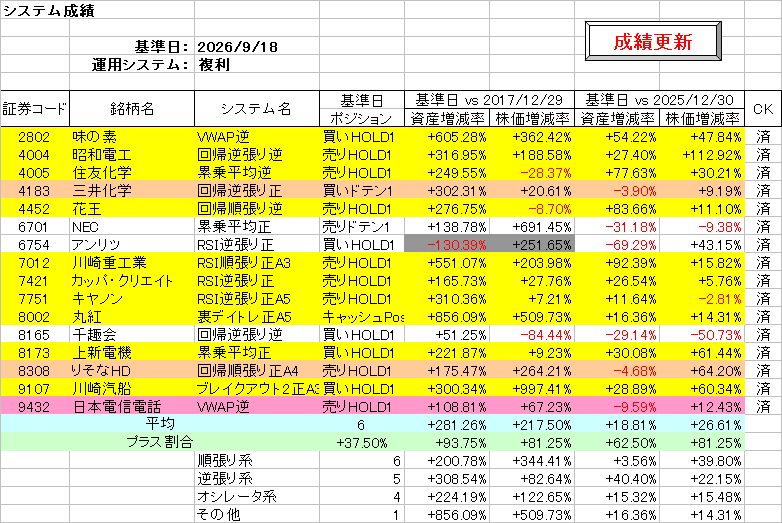Click 済 check cell in 2802 row
Viewport: 782px width, 523px height.
[763, 137]
